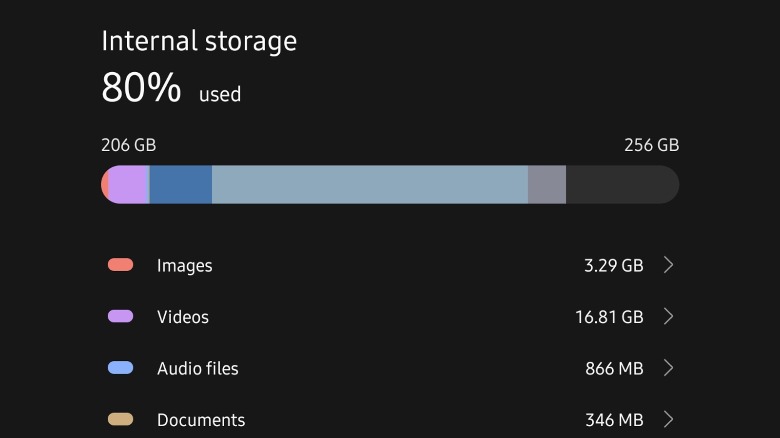Click the large light-blue storage bar segment
The height and width of the screenshot is (438, 780).
(370, 185)
